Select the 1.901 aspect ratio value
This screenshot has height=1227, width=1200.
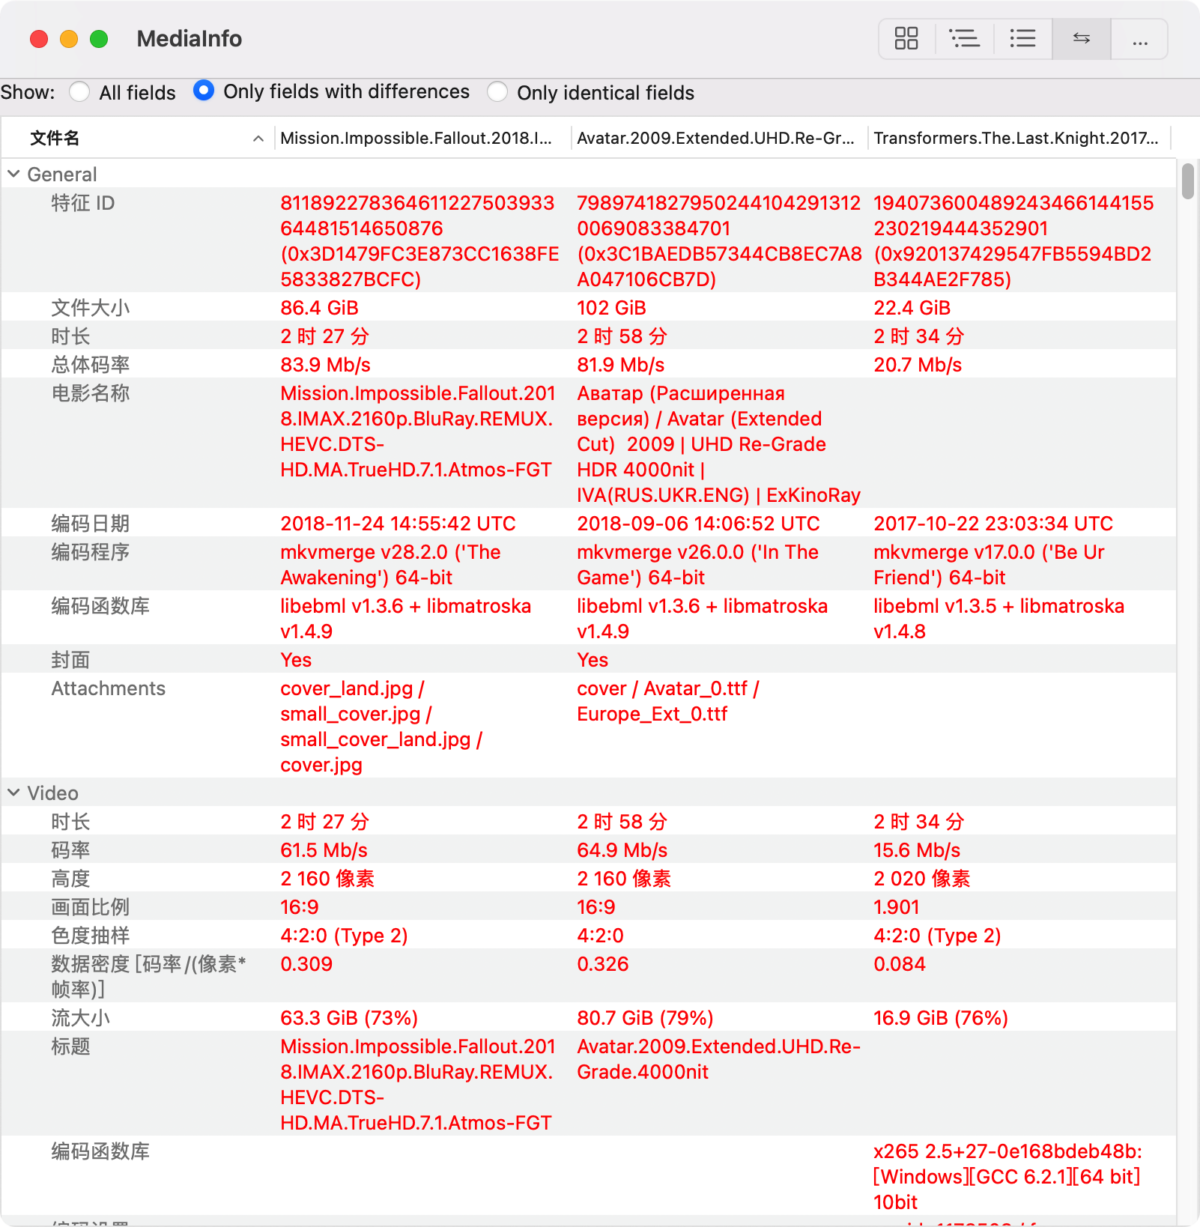pyautogui.click(x=897, y=907)
